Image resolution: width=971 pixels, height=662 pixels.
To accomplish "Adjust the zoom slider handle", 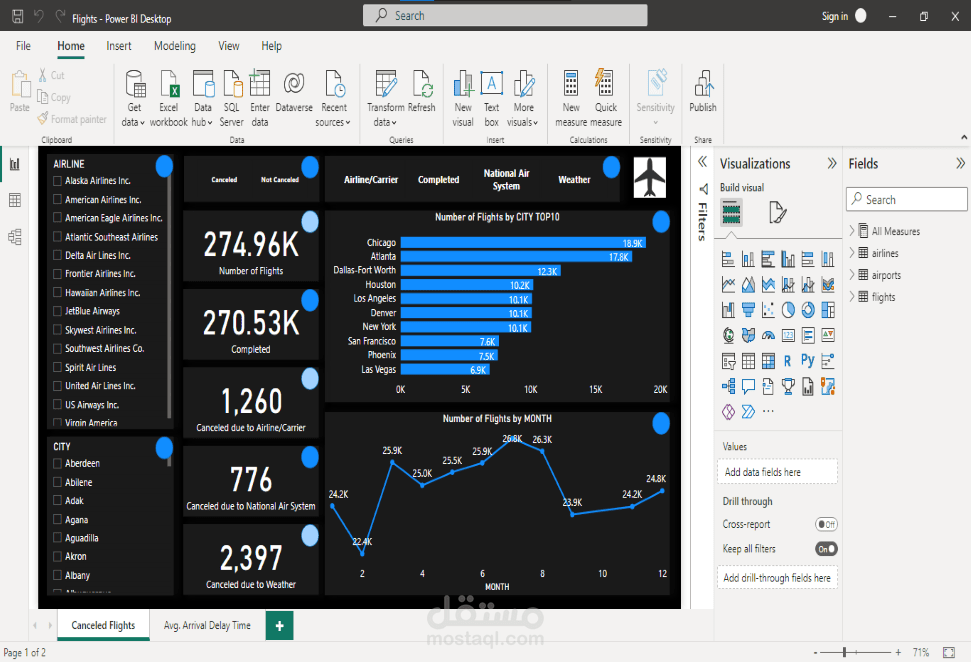I will [x=844, y=652].
